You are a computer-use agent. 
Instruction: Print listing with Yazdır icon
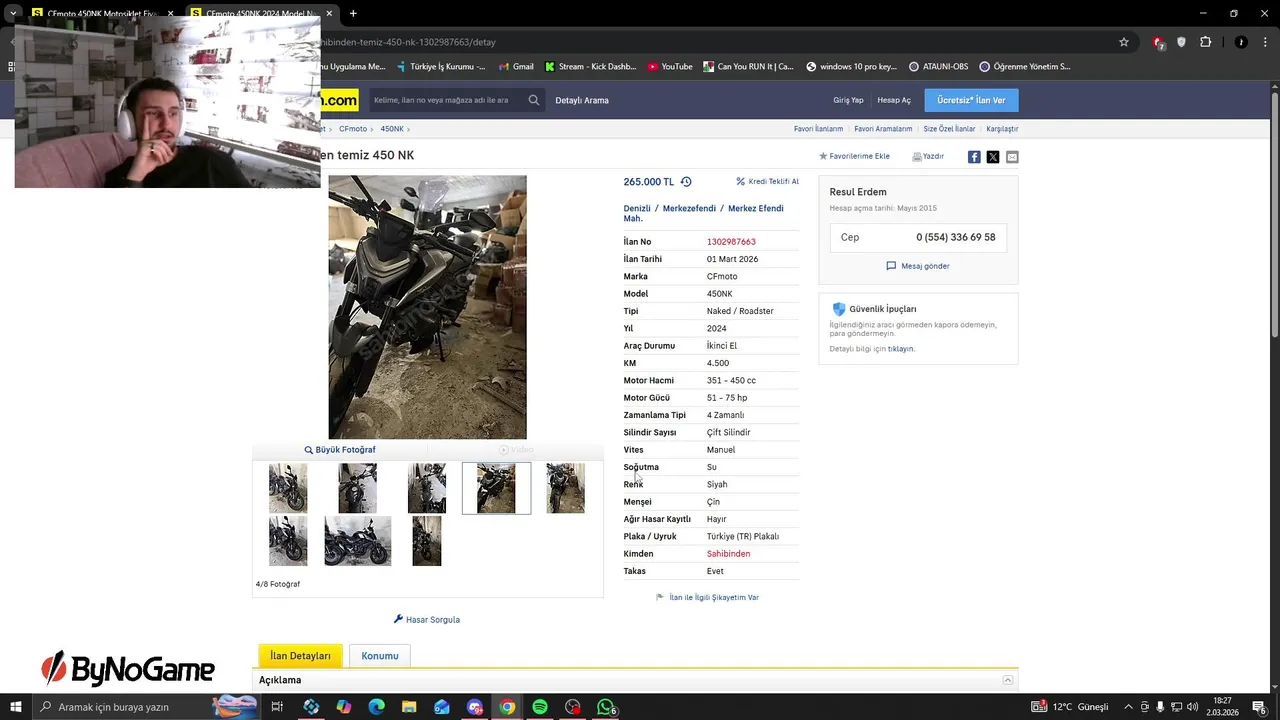coord(928,156)
